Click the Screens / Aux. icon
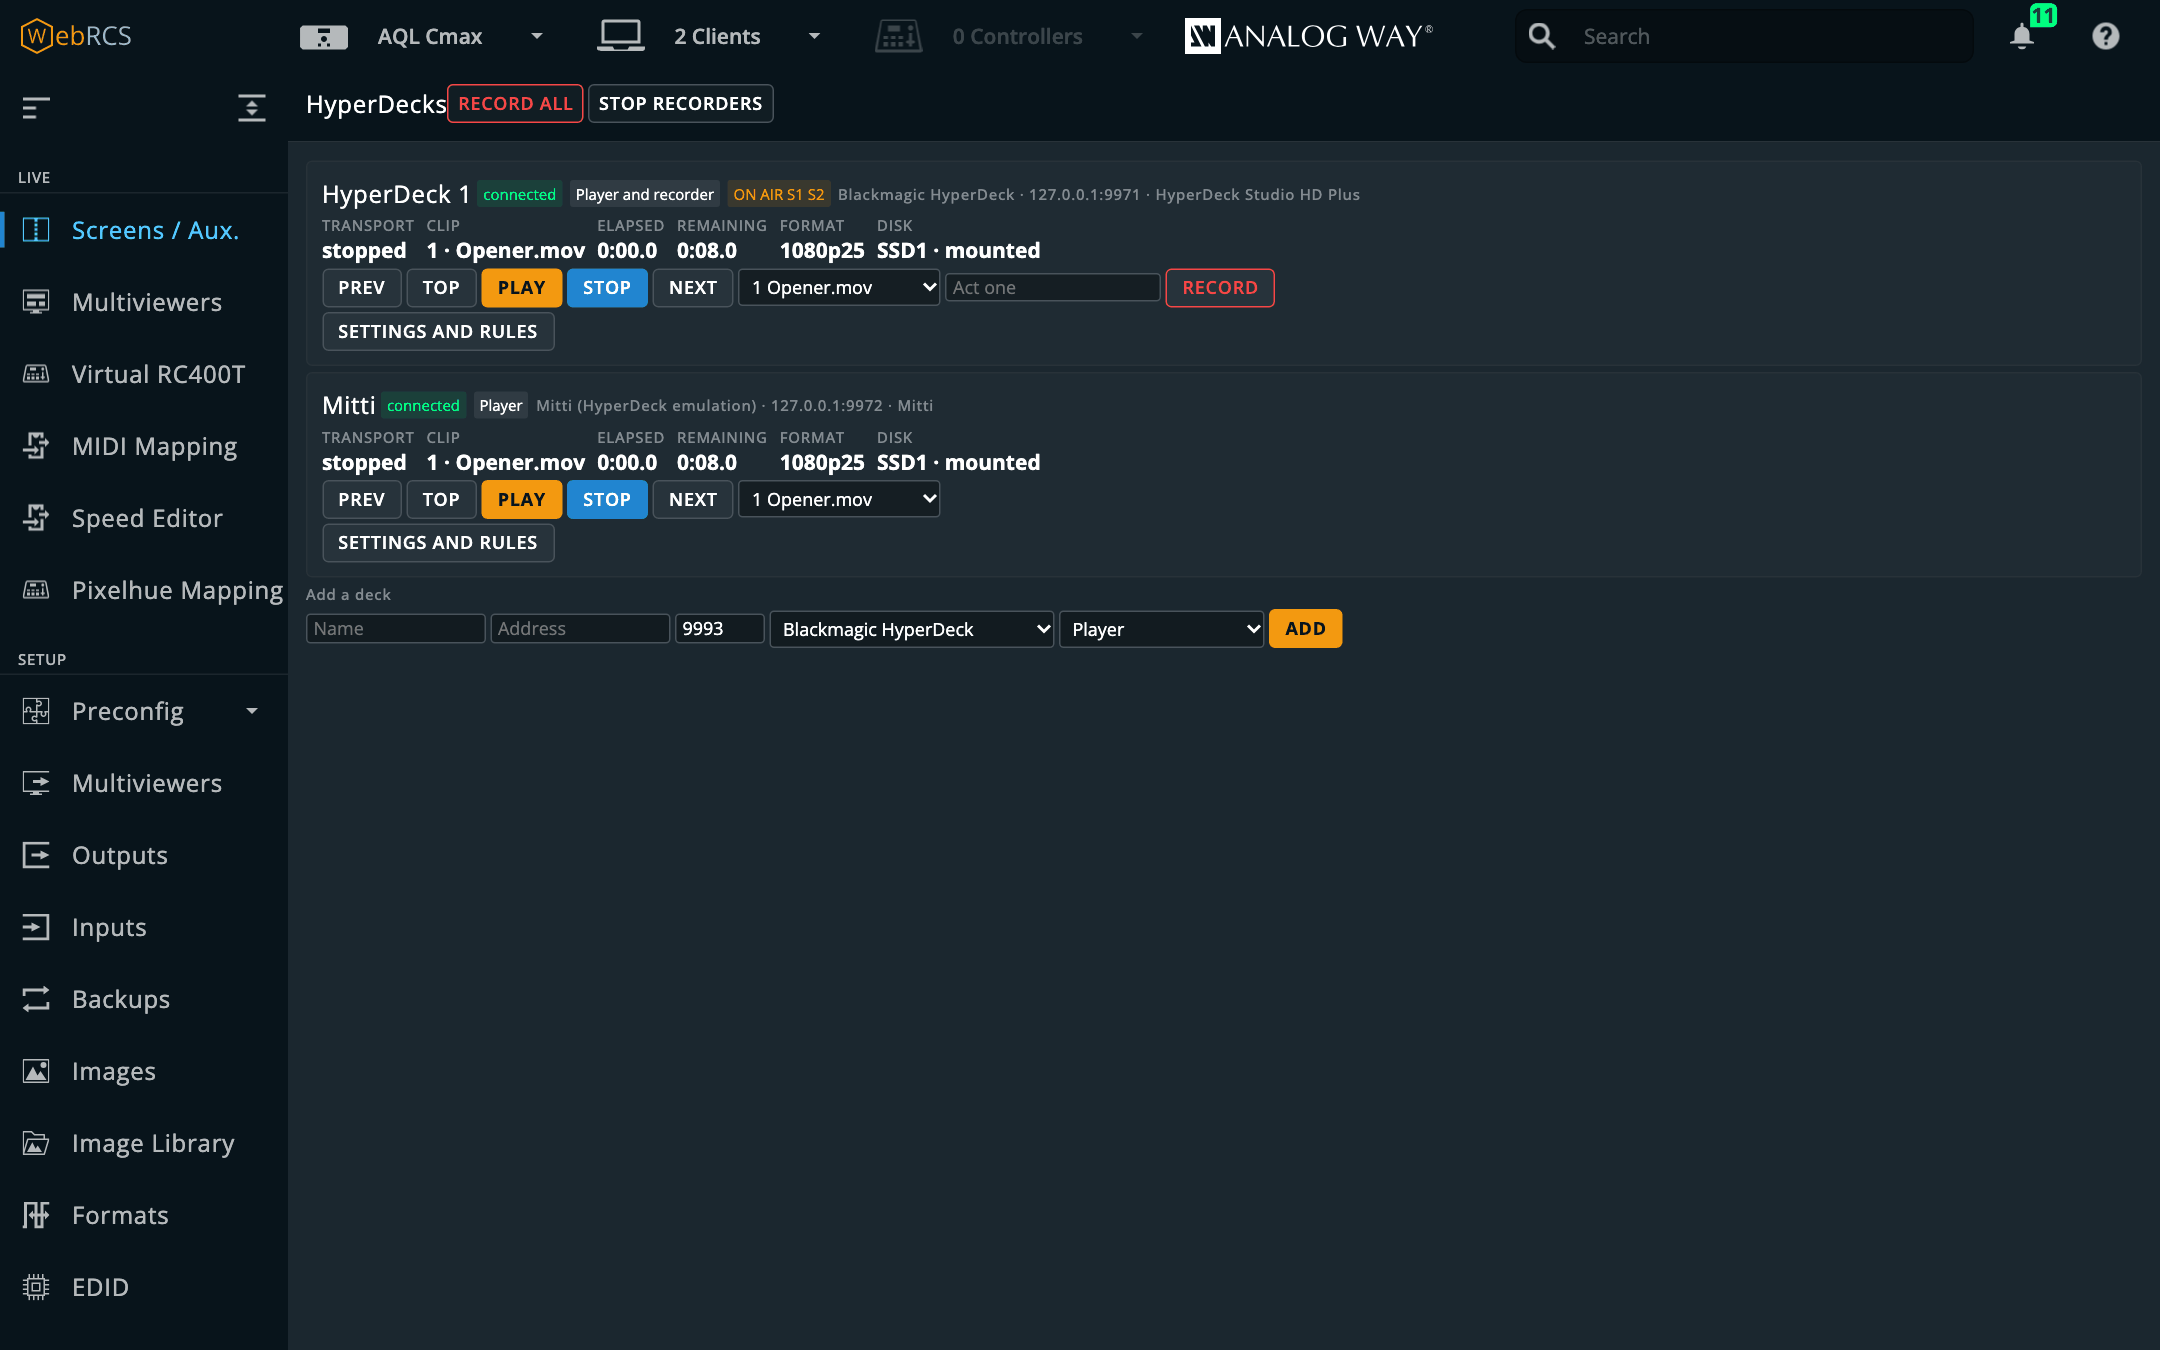Image resolution: width=2160 pixels, height=1350 pixels. [36, 230]
